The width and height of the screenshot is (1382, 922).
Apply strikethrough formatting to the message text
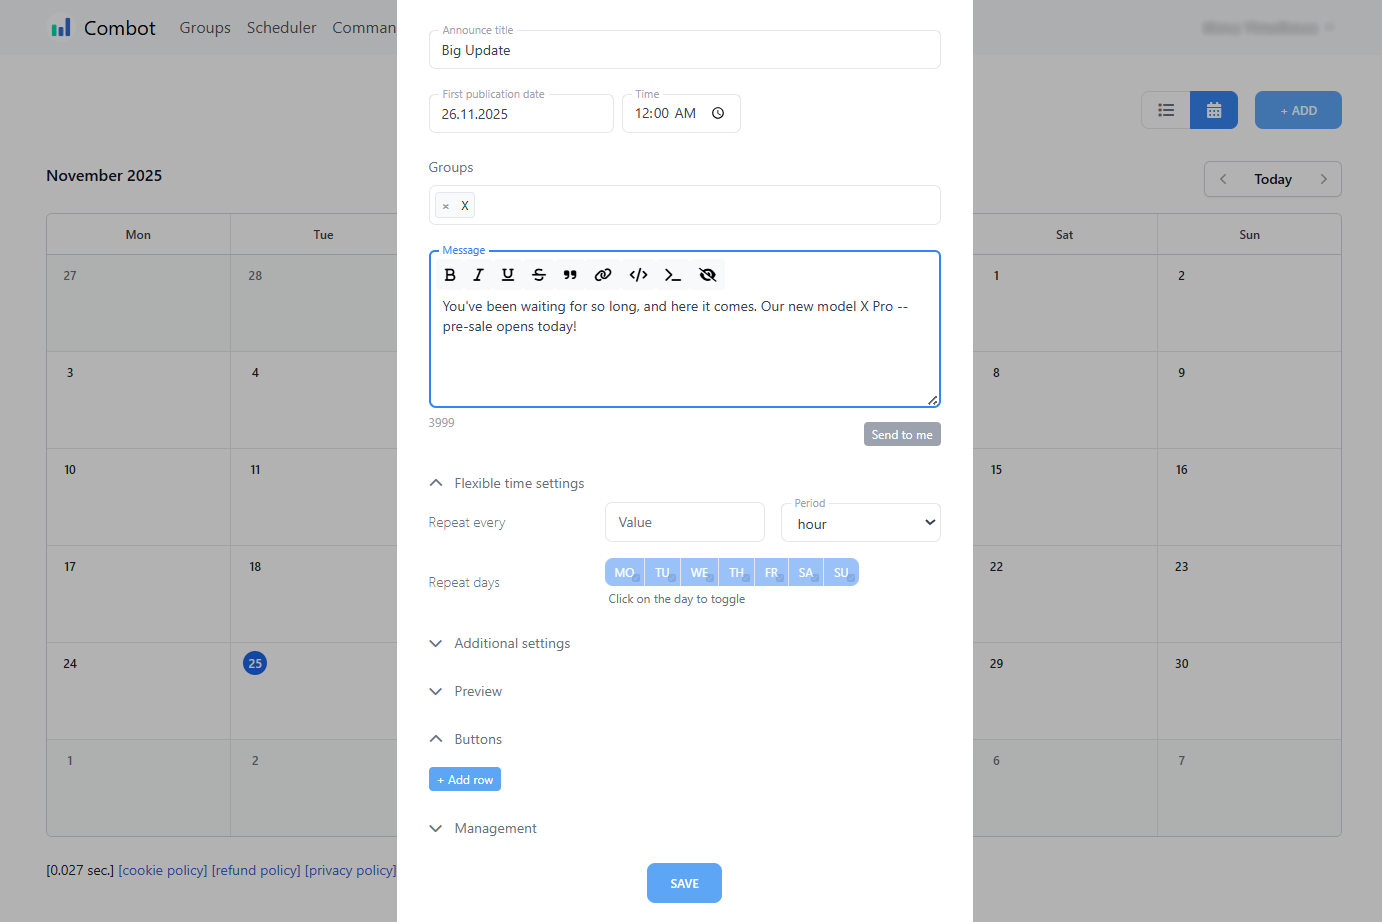pyautogui.click(x=539, y=274)
